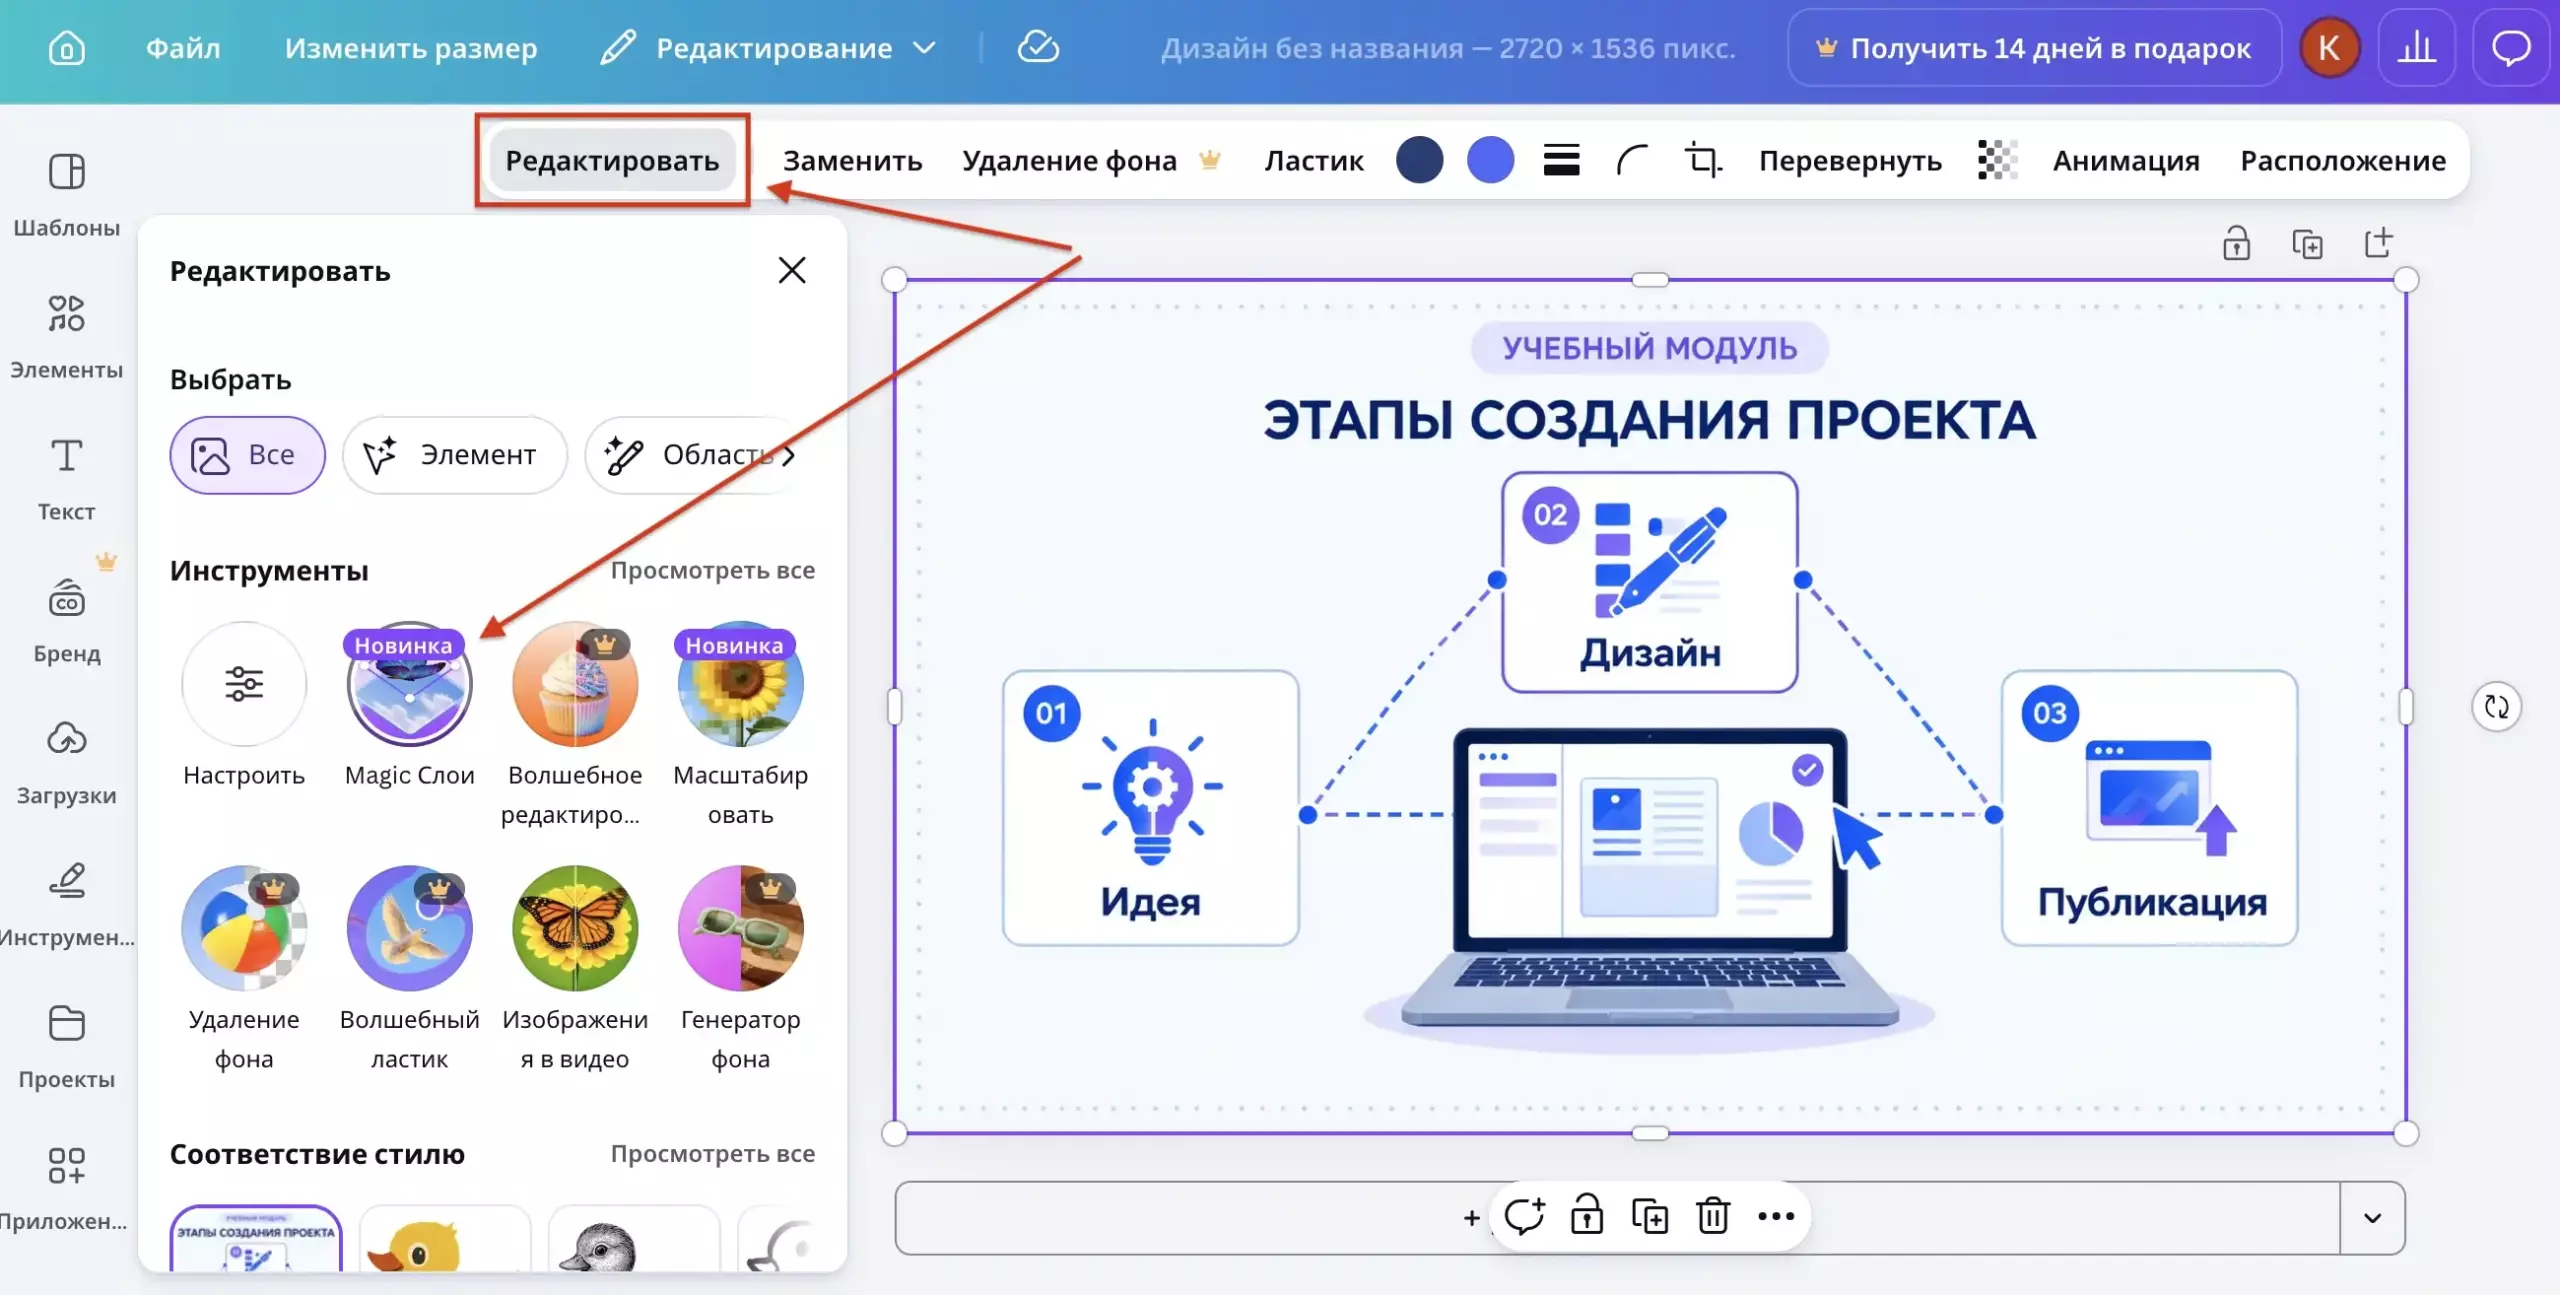
Task: Open the Текст sidebar tab
Action: [66, 479]
